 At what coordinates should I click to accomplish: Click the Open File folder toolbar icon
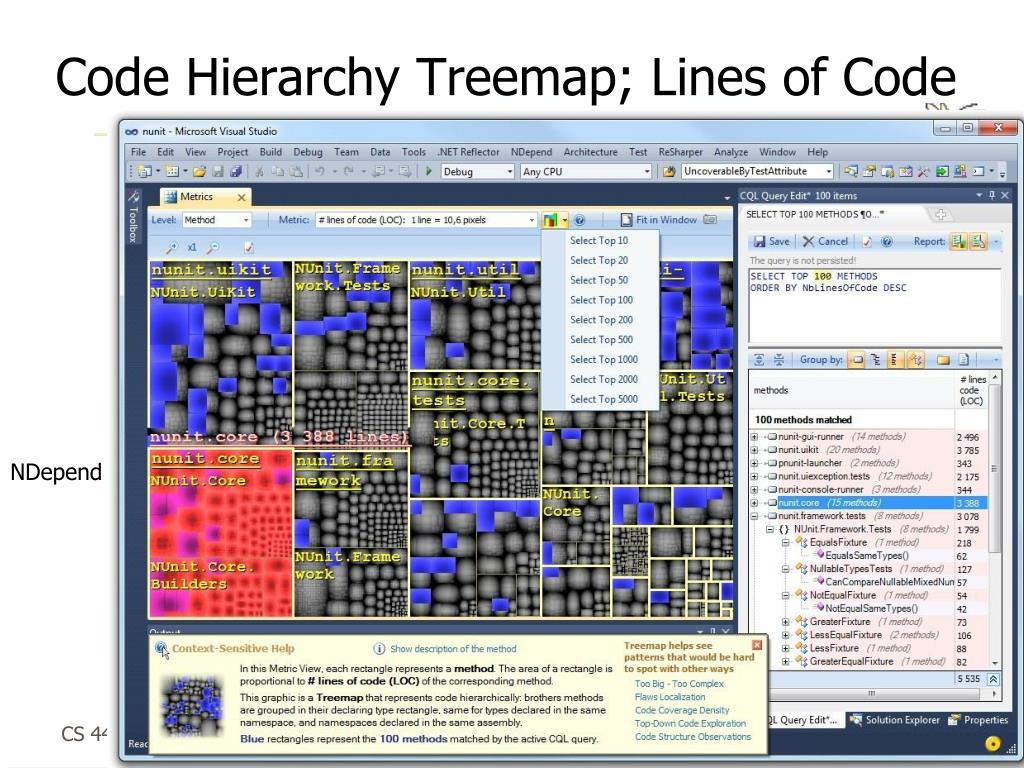click(x=200, y=171)
